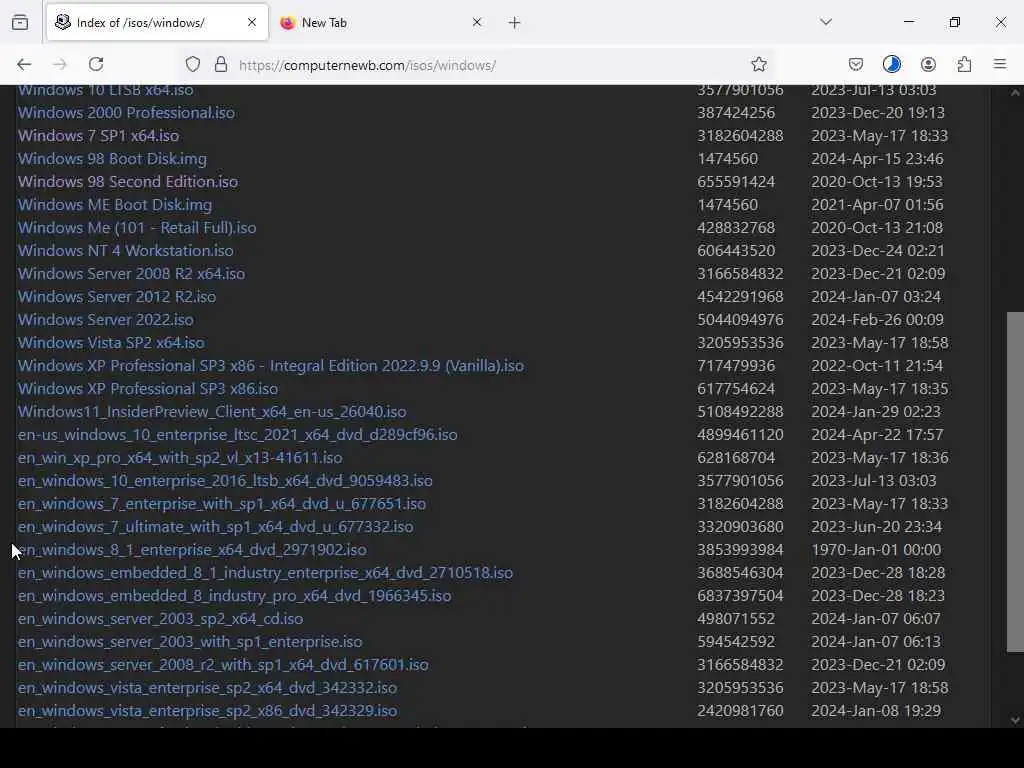Download Windows11_InsiderPreview_Client_x64_en-us_26040.iso
This screenshot has width=1024, height=768.
(x=212, y=411)
